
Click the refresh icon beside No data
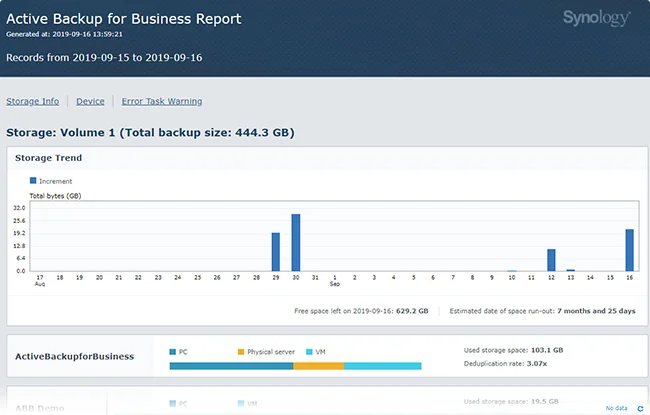(640, 408)
